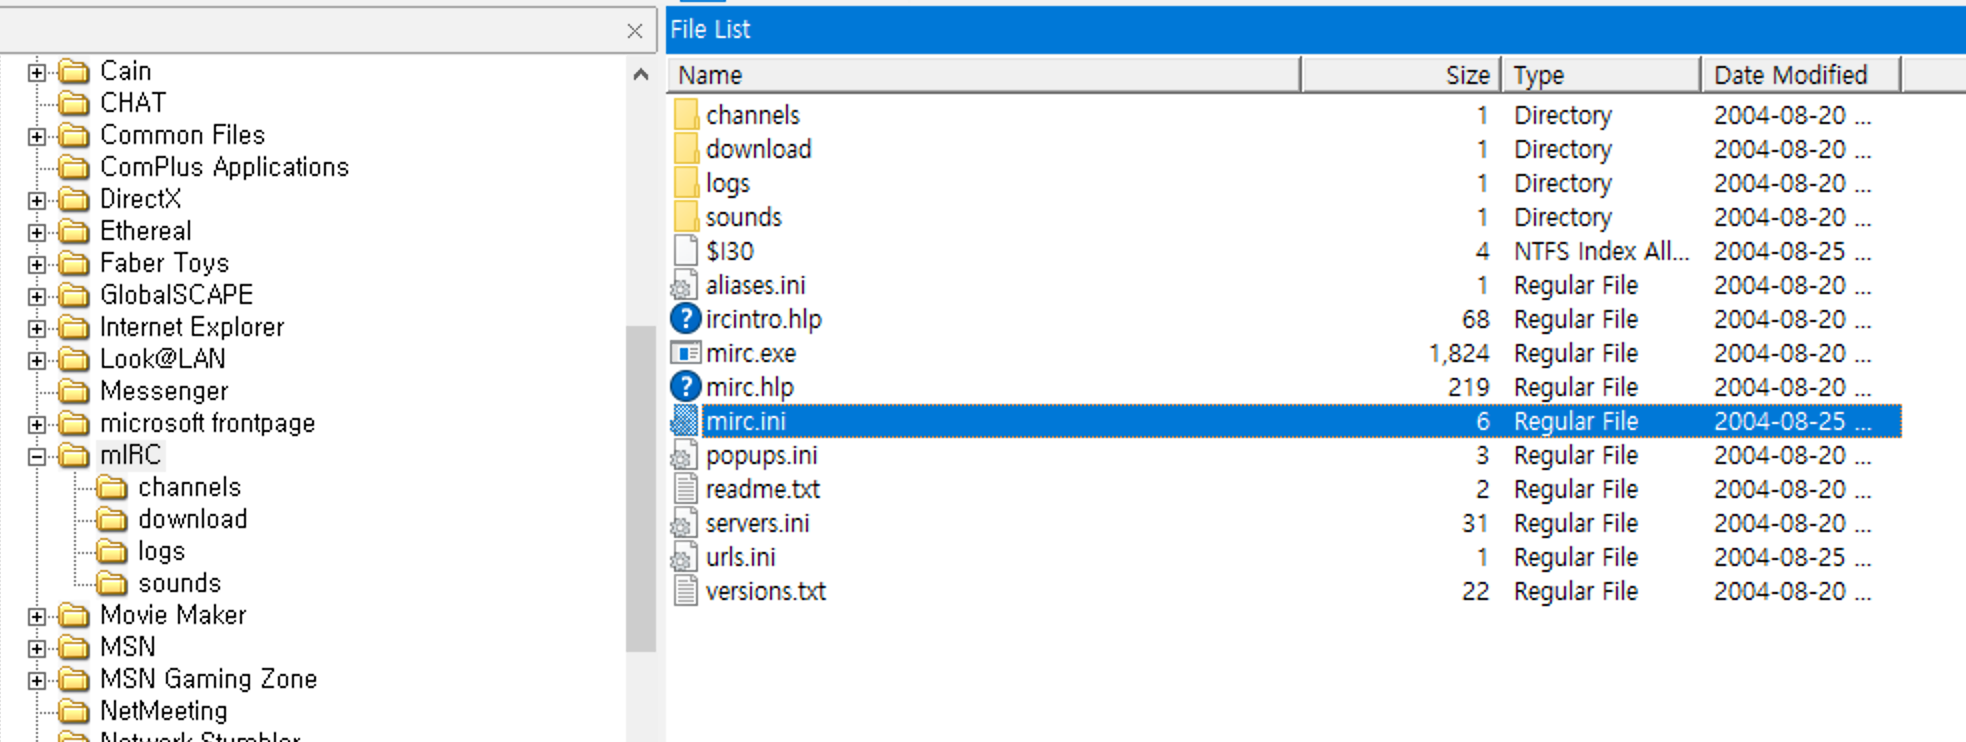The height and width of the screenshot is (742, 1966).
Task: Click the Messenger folder icon in tree
Action: 74,391
